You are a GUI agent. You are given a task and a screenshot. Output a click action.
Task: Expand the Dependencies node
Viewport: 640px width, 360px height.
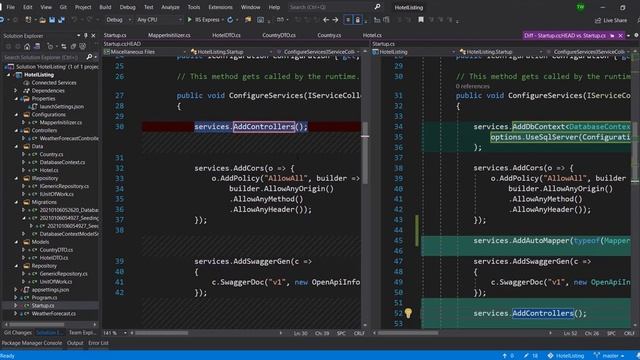[16, 91]
